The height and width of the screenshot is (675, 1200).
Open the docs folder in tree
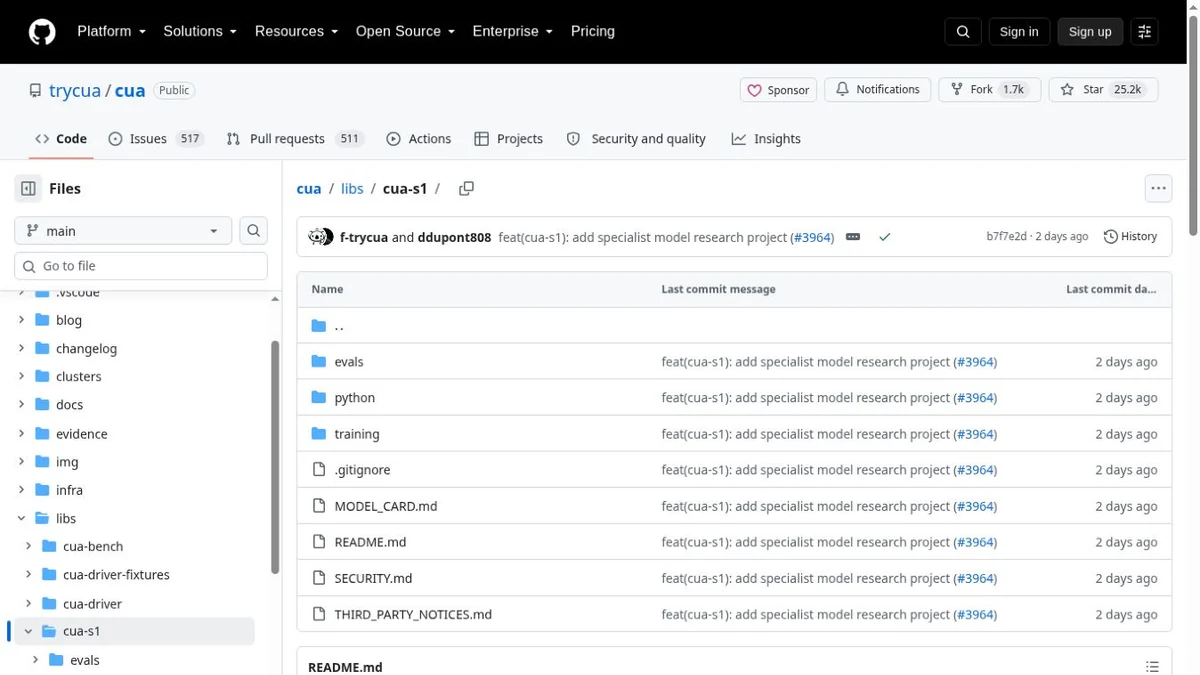(69, 405)
